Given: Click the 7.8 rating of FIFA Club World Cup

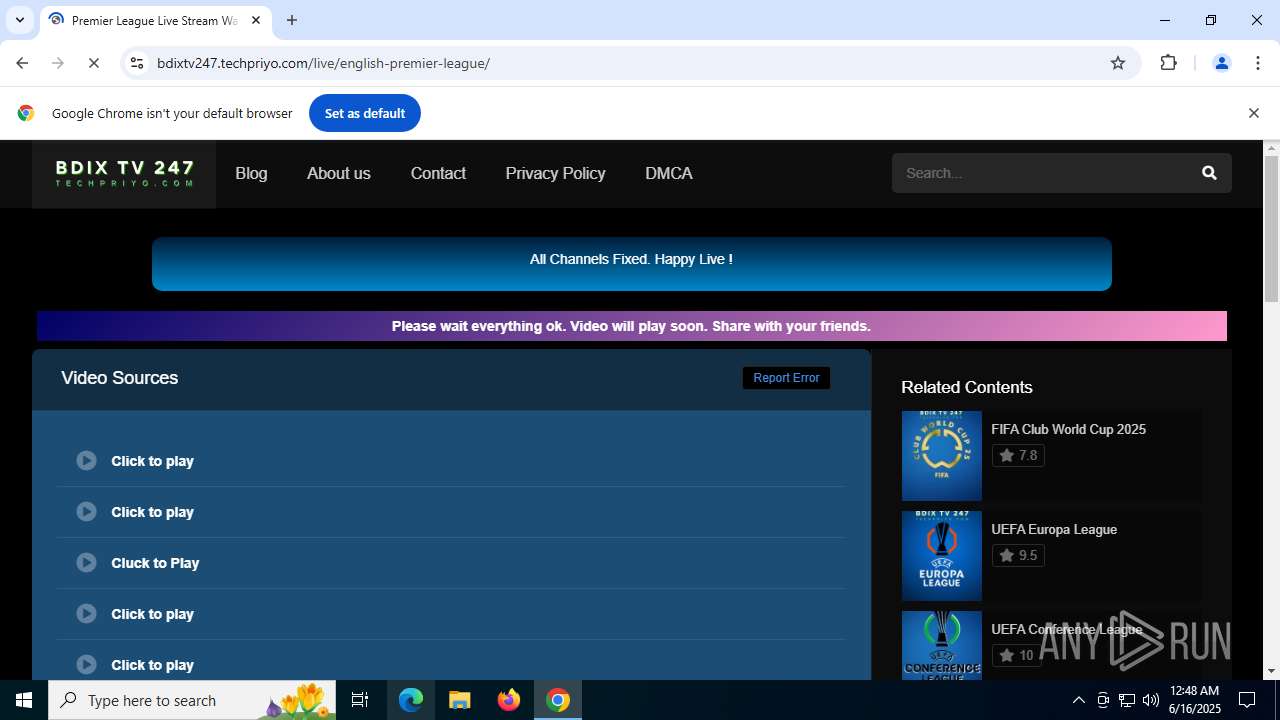Looking at the screenshot, I should pos(1018,455).
